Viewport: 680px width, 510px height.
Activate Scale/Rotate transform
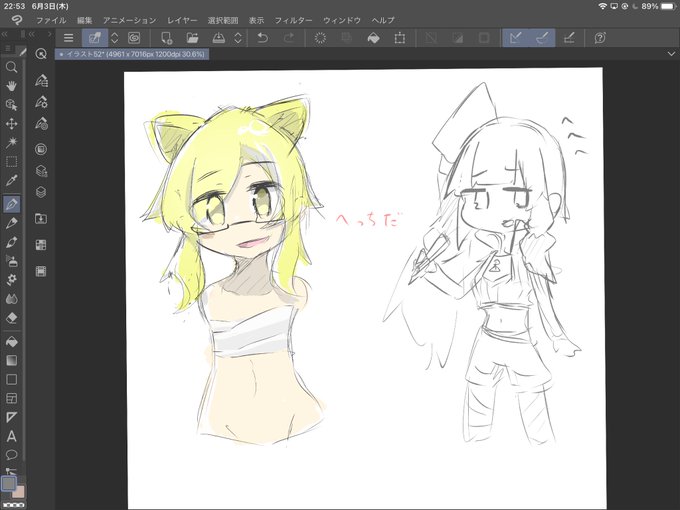(400, 38)
